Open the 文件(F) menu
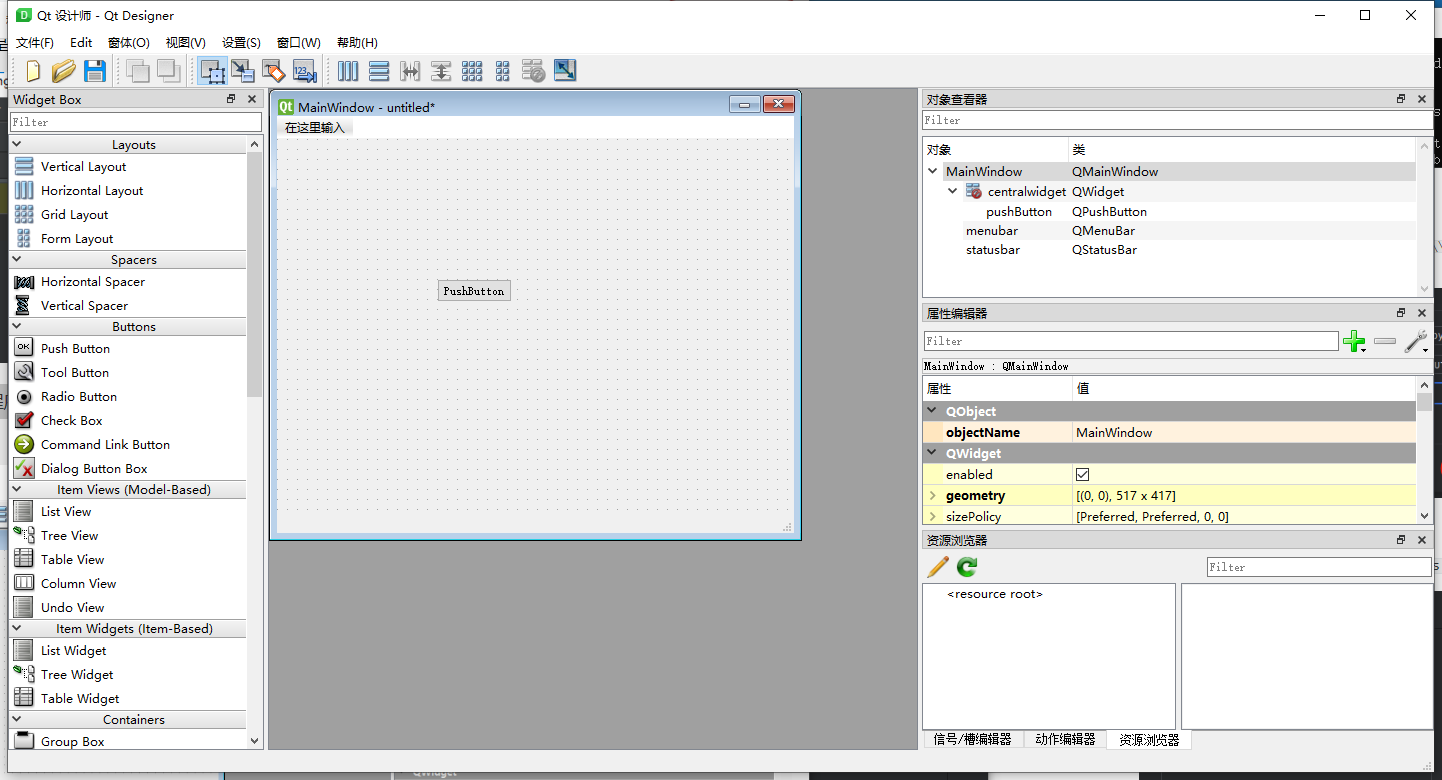 tap(35, 43)
